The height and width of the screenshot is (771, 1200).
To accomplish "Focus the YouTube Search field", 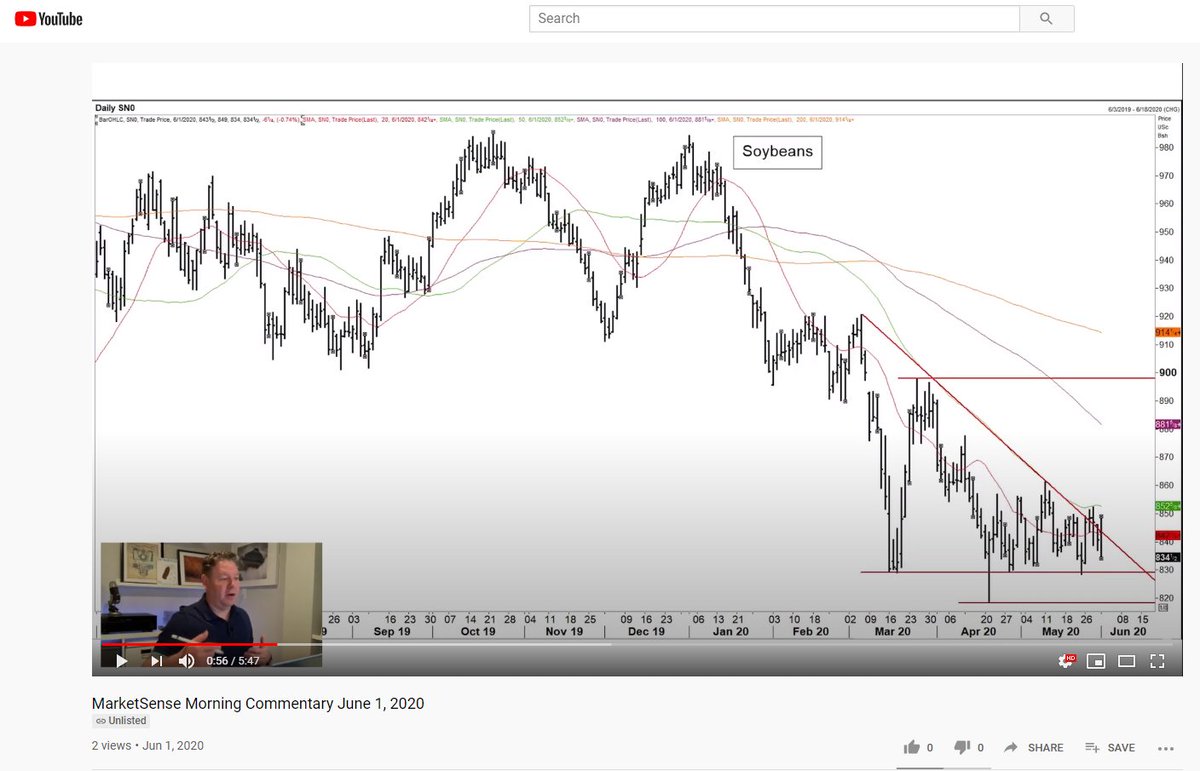I will [x=774, y=18].
